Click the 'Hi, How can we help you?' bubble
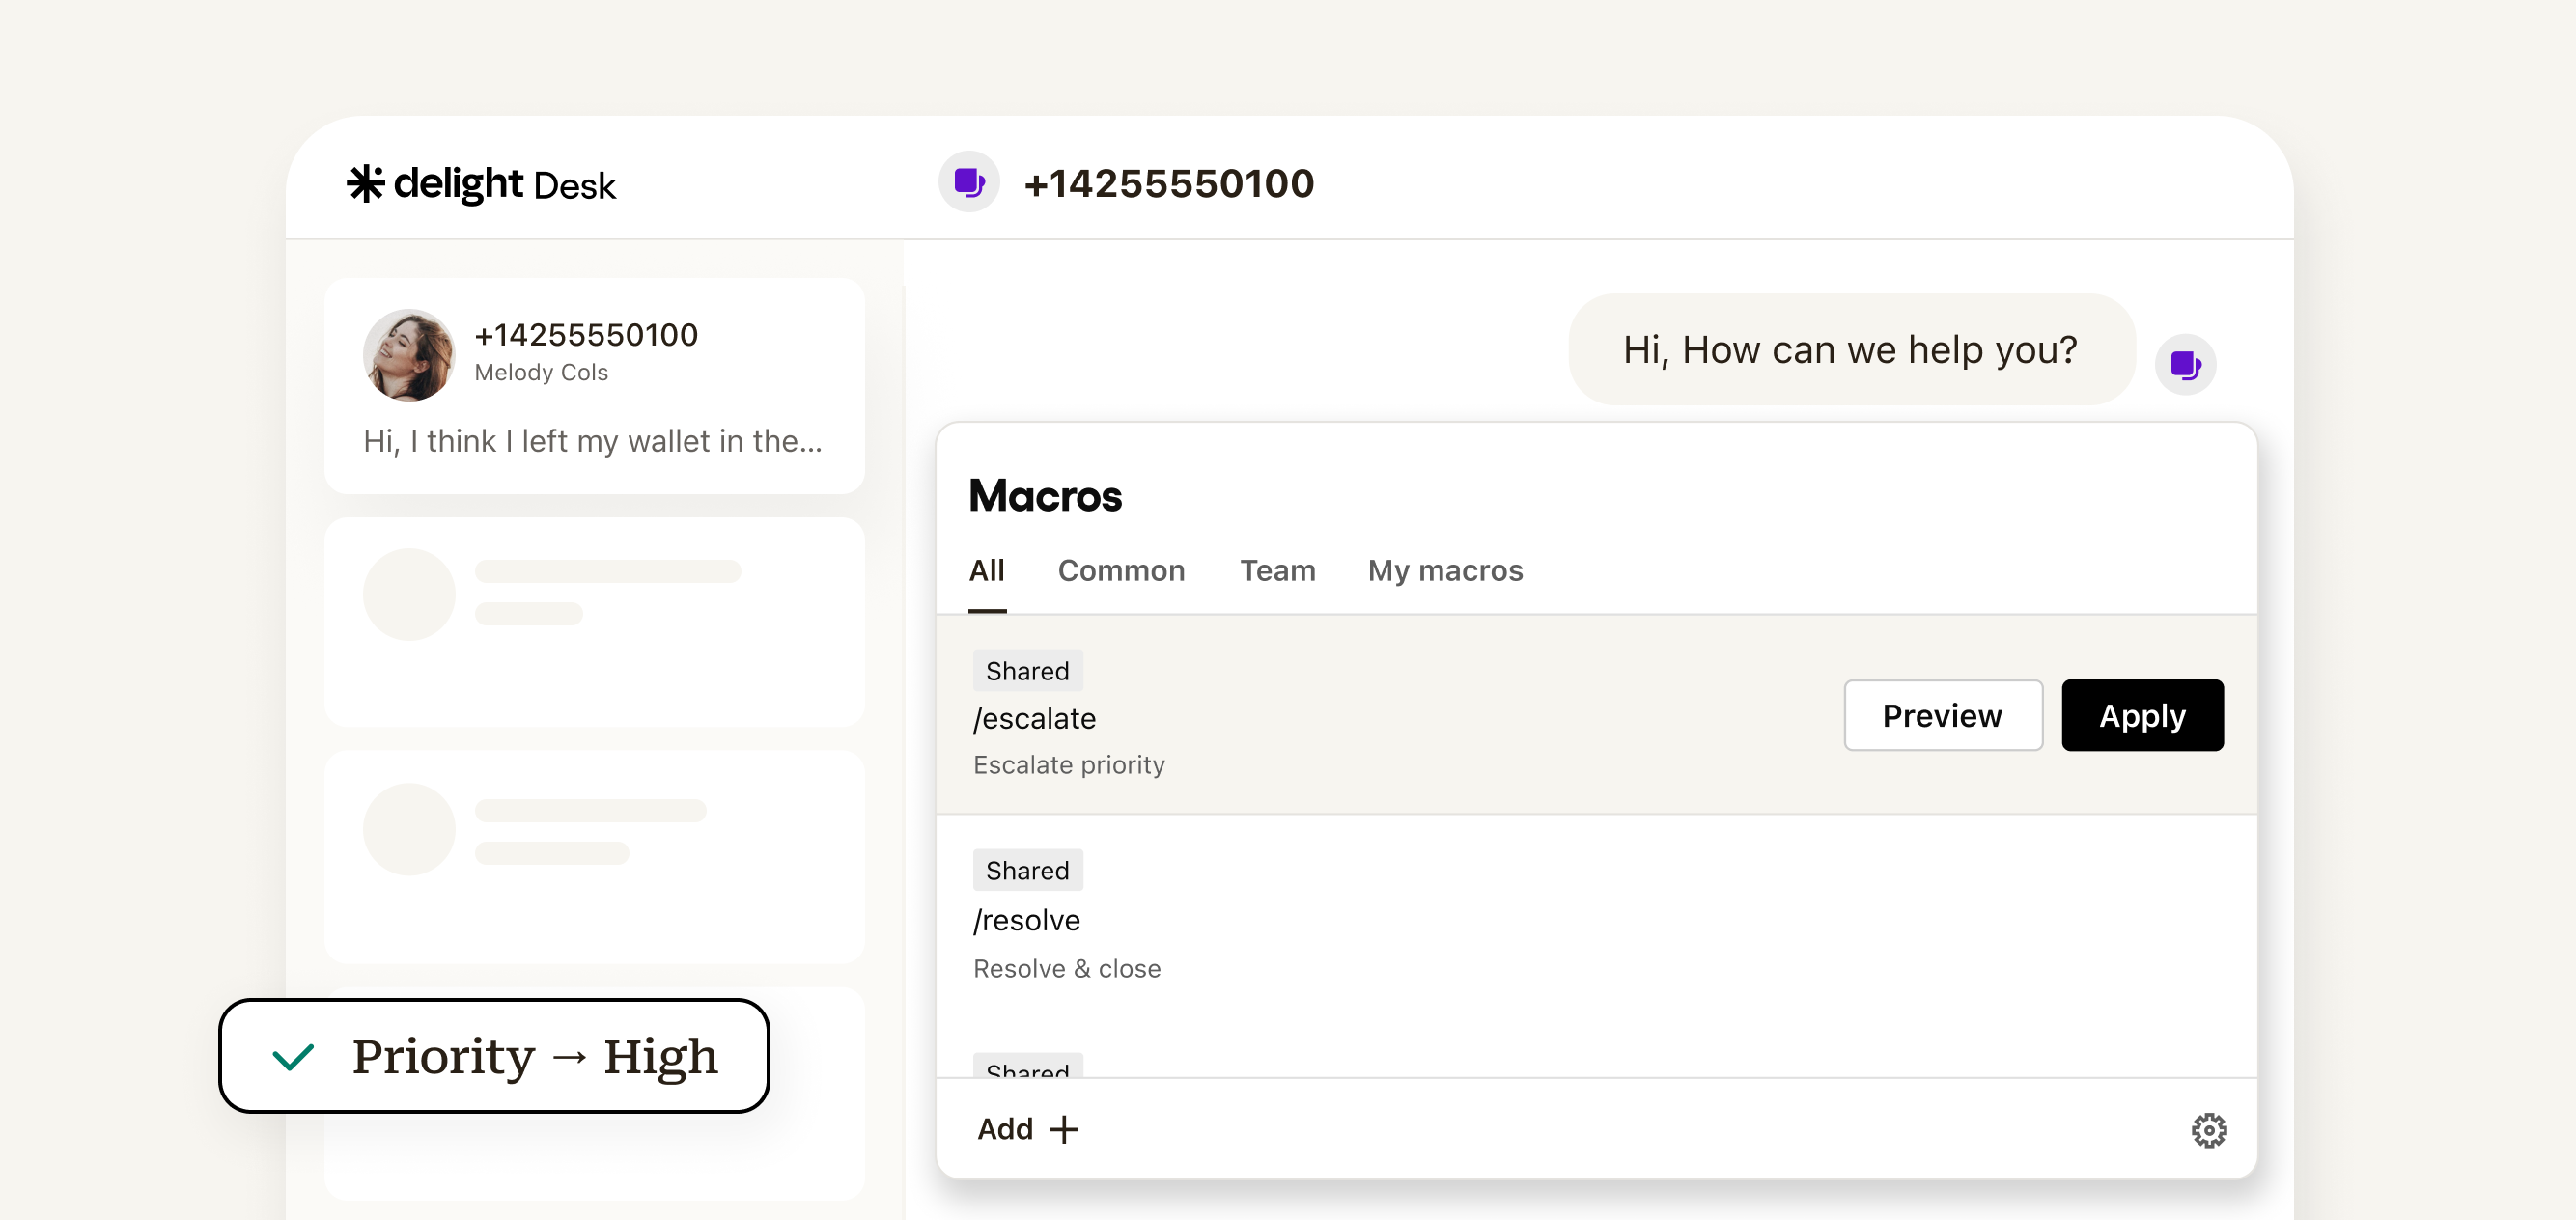 point(1851,349)
